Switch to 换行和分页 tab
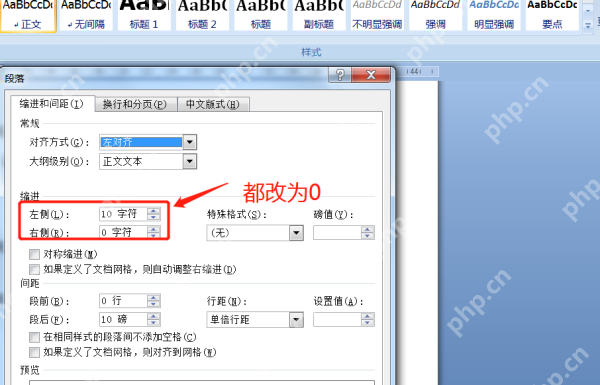This screenshot has width=600, height=385. coord(135,104)
